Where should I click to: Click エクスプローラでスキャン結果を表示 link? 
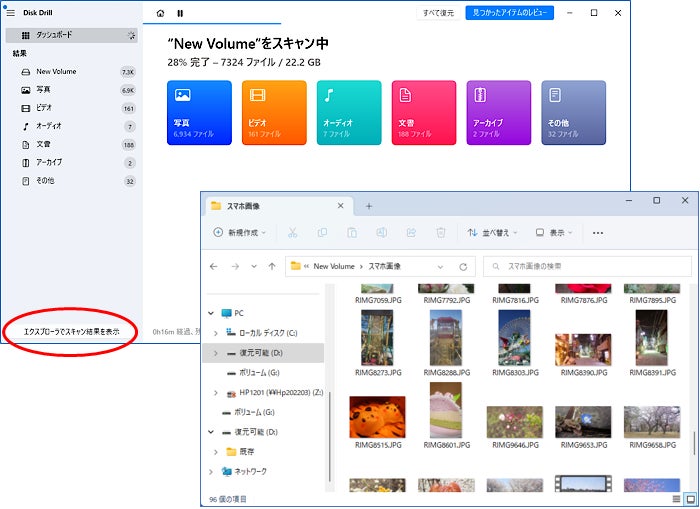click(71, 332)
